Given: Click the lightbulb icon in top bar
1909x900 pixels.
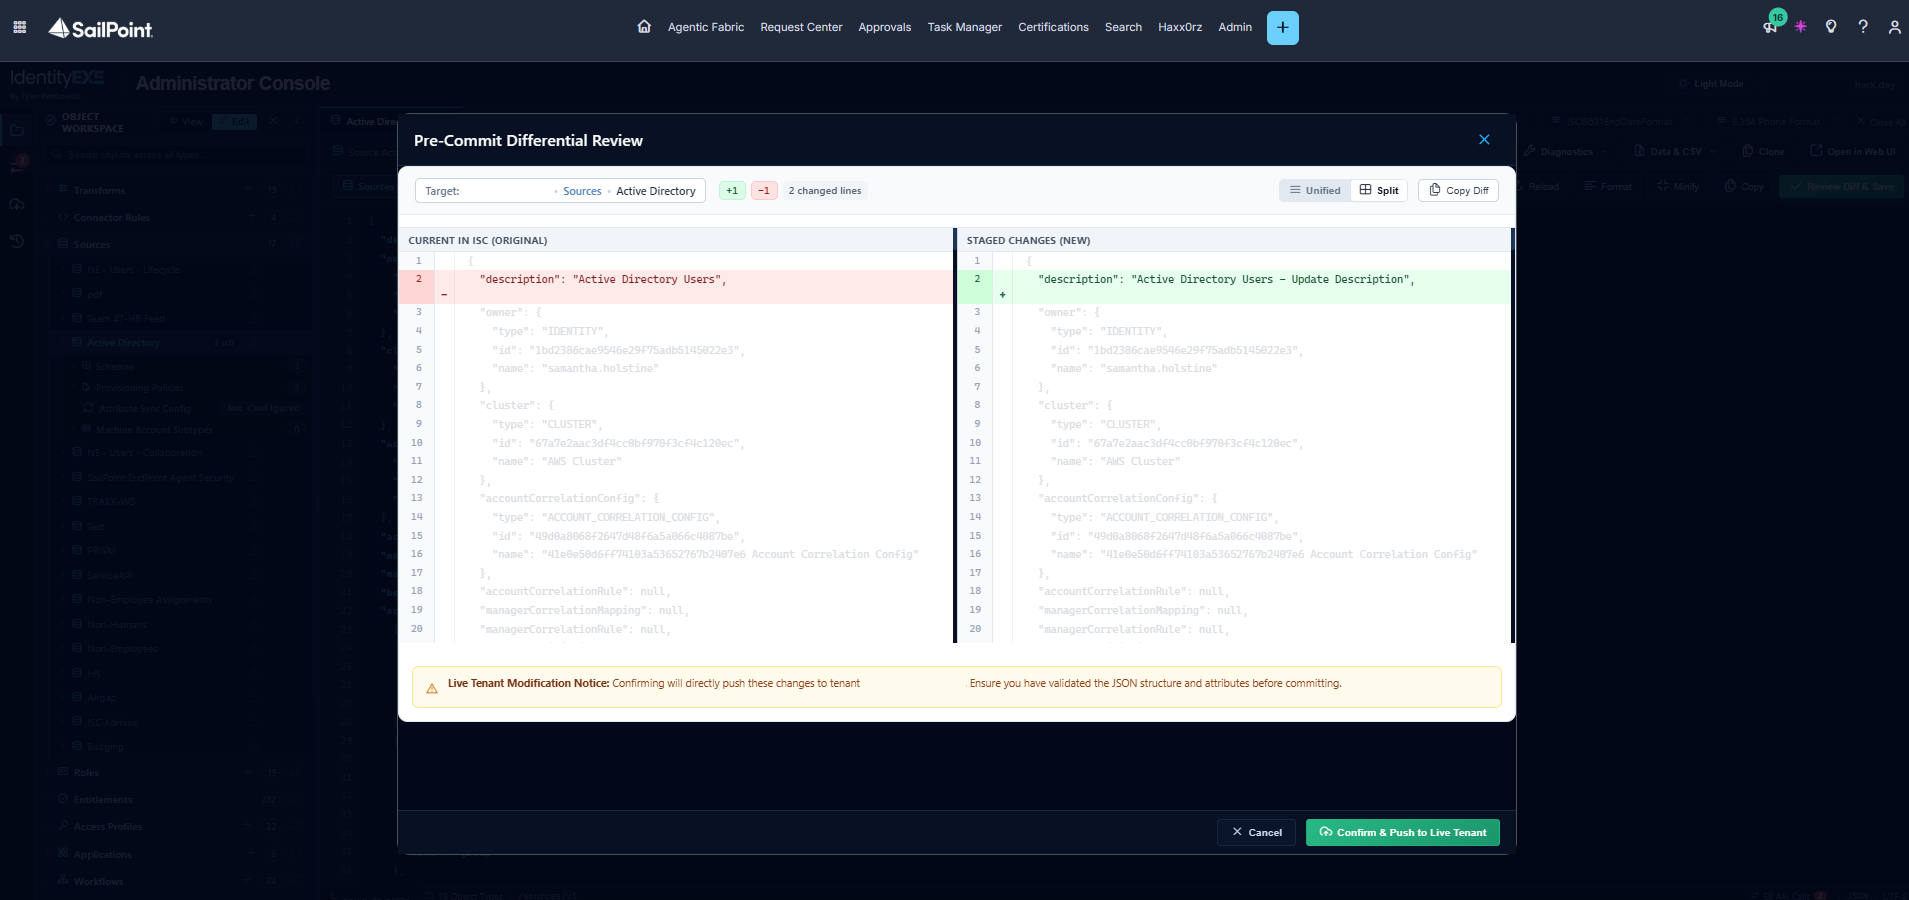Looking at the screenshot, I should (1831, 27).
